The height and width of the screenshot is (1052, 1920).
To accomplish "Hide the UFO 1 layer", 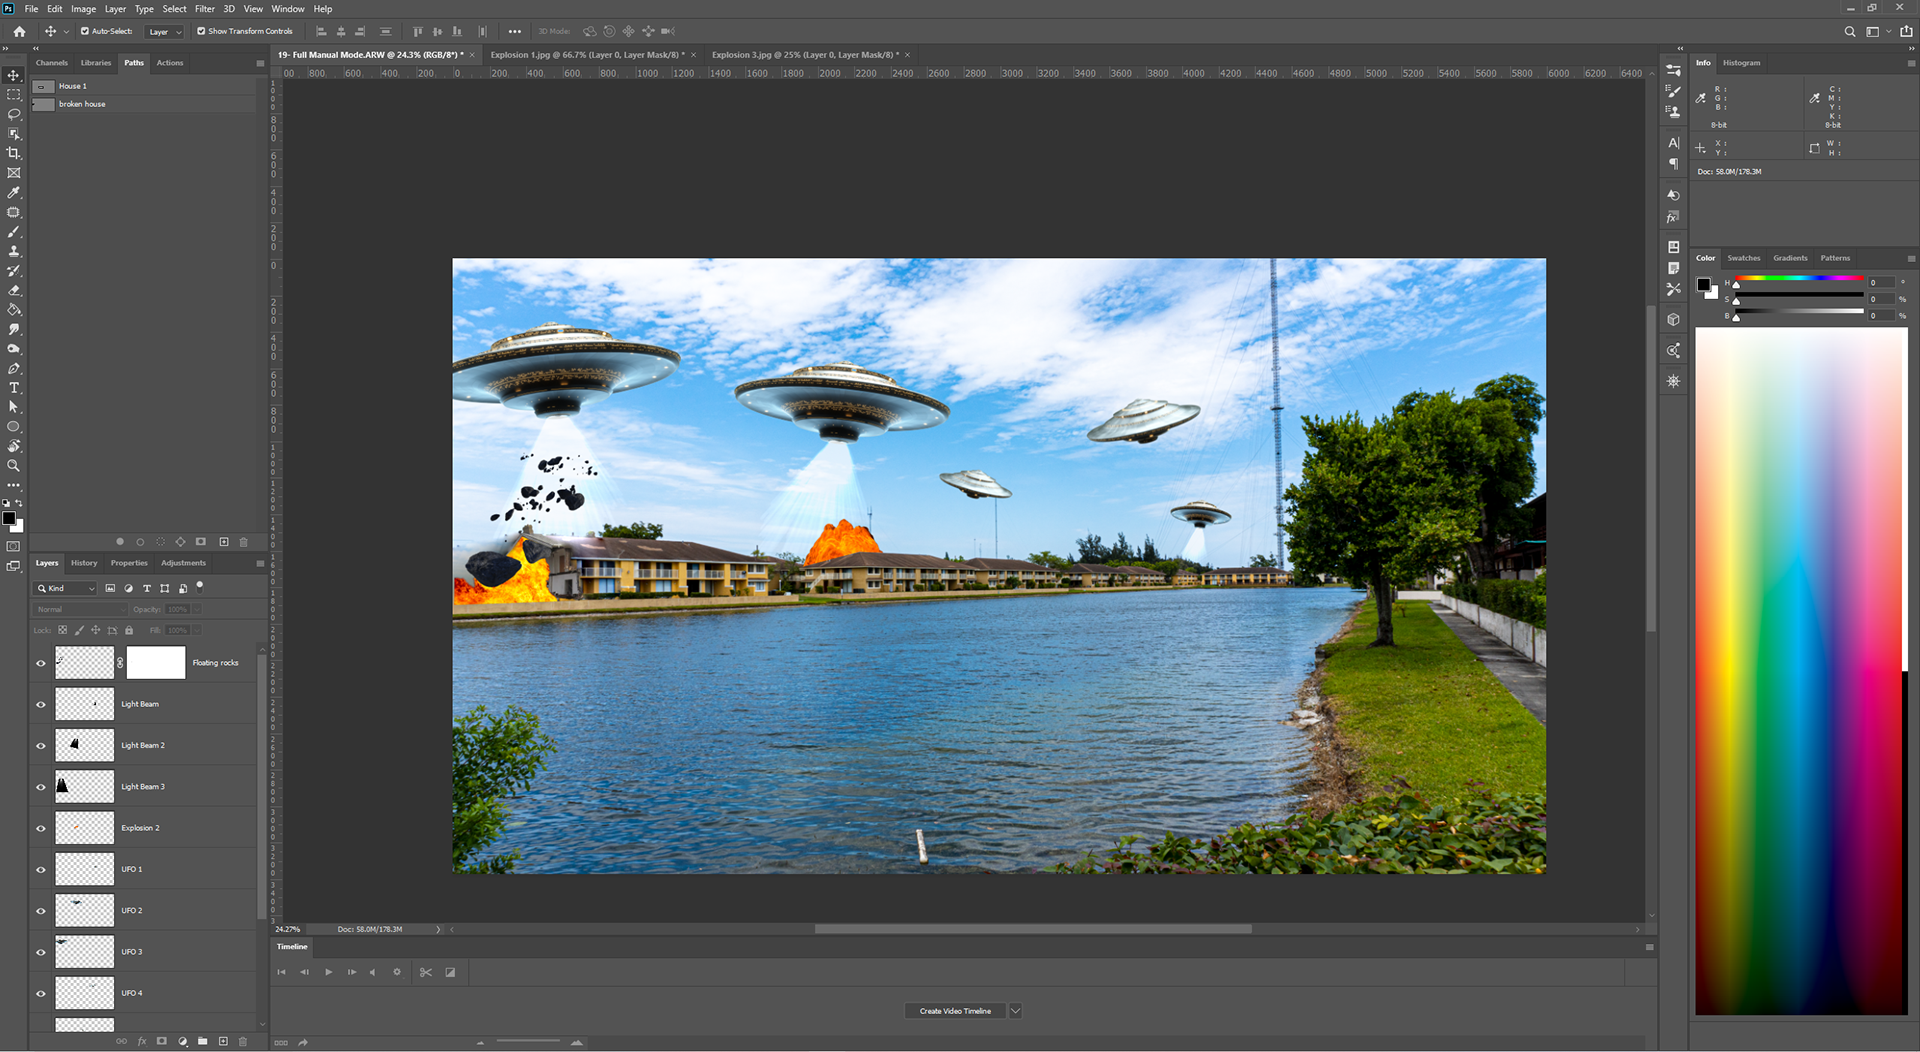I will (x=41, y=869).
